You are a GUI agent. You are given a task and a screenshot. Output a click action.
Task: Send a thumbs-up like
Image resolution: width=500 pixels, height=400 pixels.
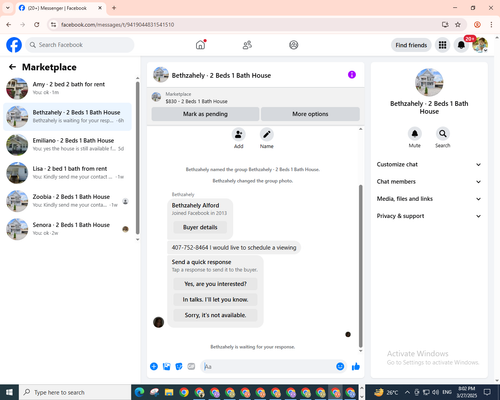(x=356, y=367)
